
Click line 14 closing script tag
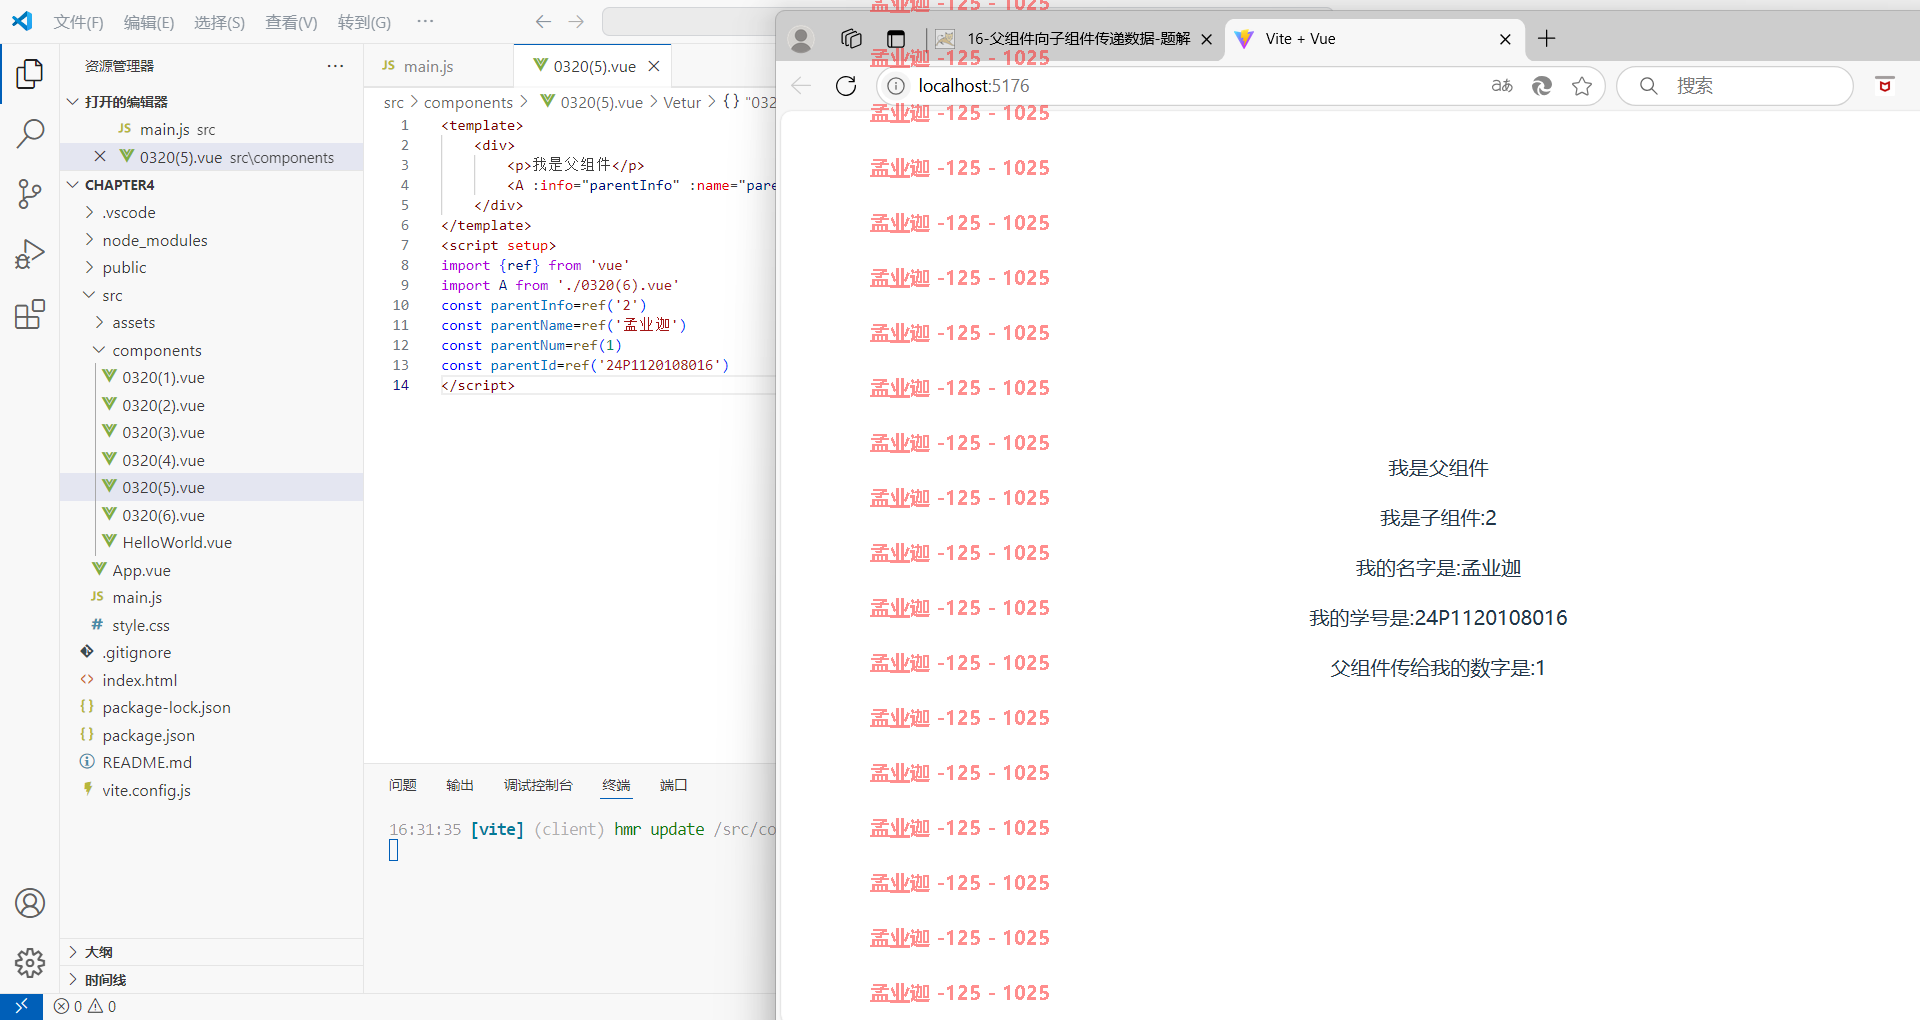[478, 385]
